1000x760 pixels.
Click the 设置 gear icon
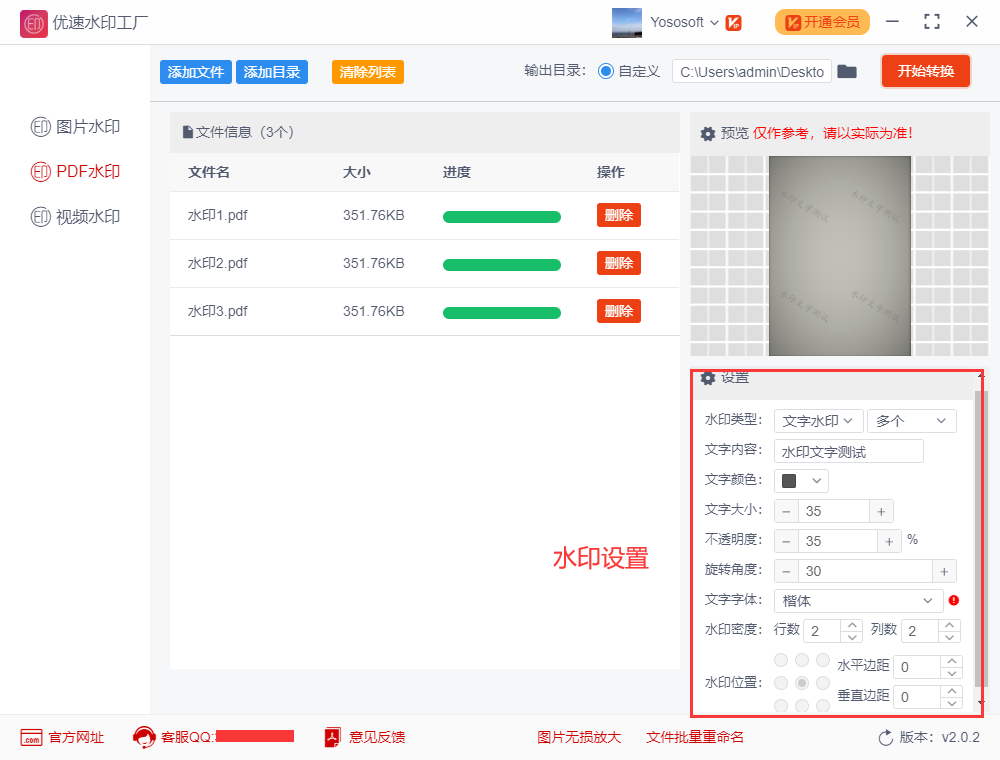pyautogui.click(x=708, y=378)
